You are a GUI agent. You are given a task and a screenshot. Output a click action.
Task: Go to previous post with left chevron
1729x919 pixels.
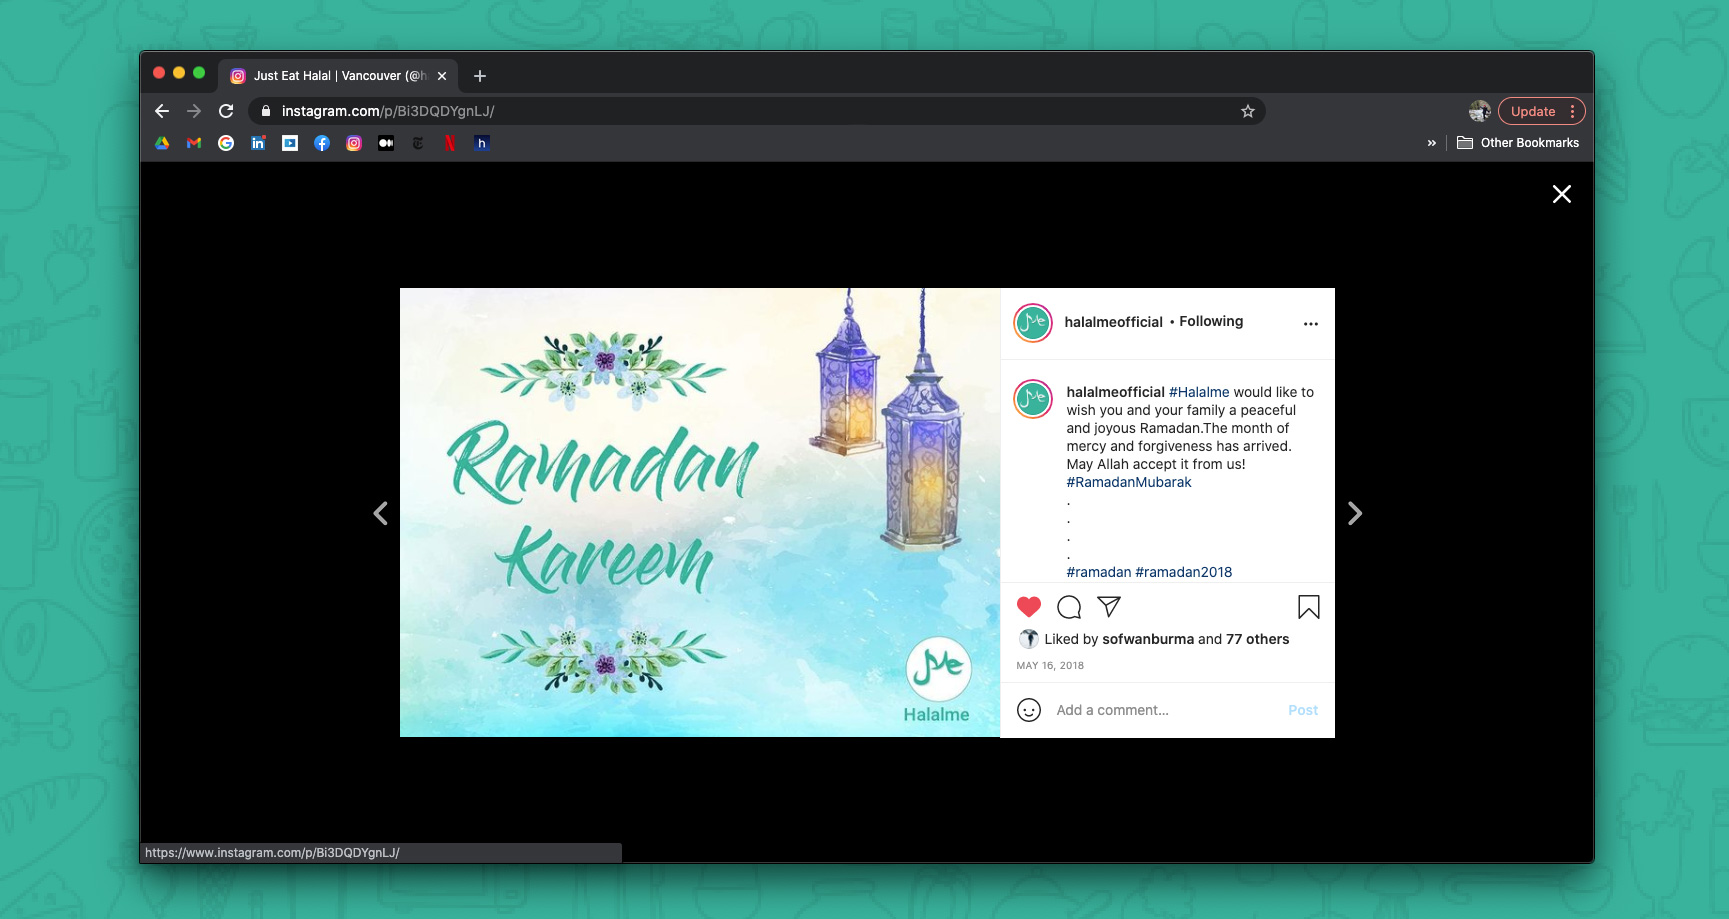(x=380, y=514)
